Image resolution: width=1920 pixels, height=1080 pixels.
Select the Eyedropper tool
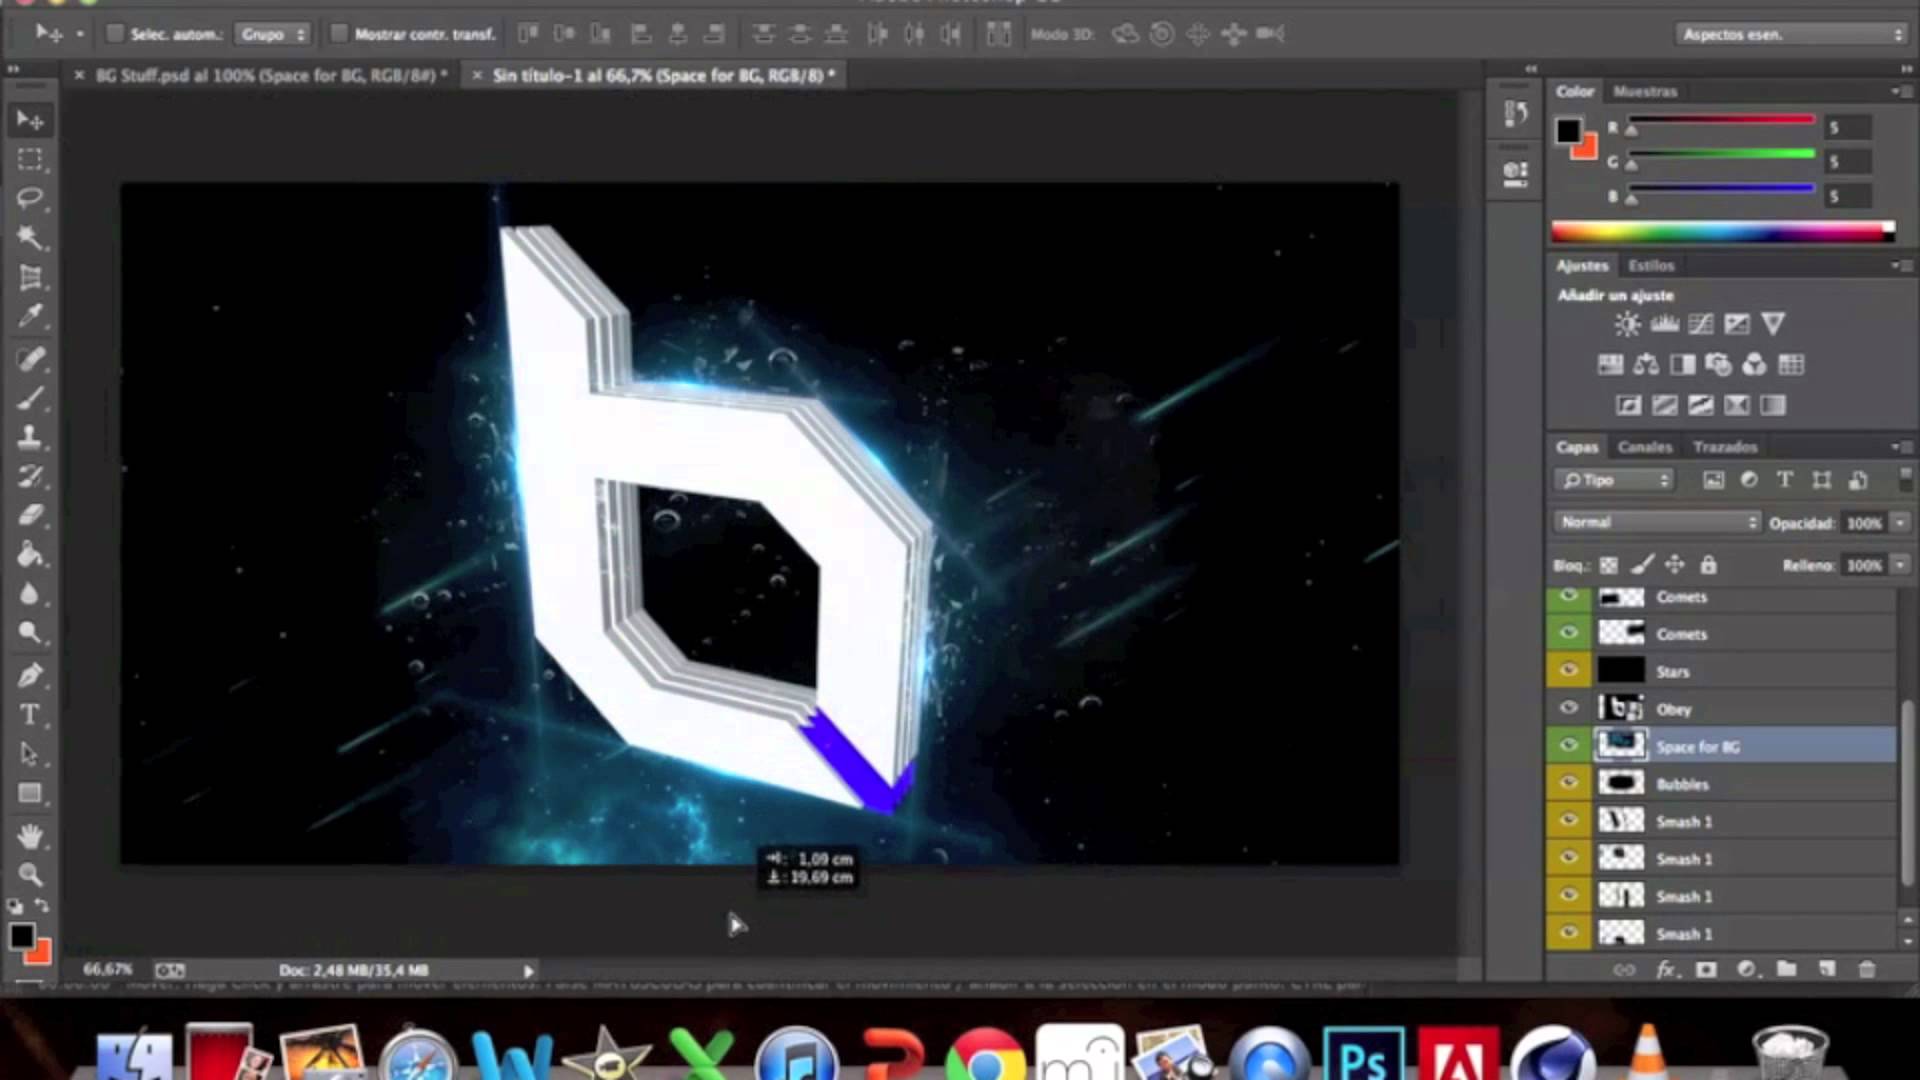click(30, 317)
